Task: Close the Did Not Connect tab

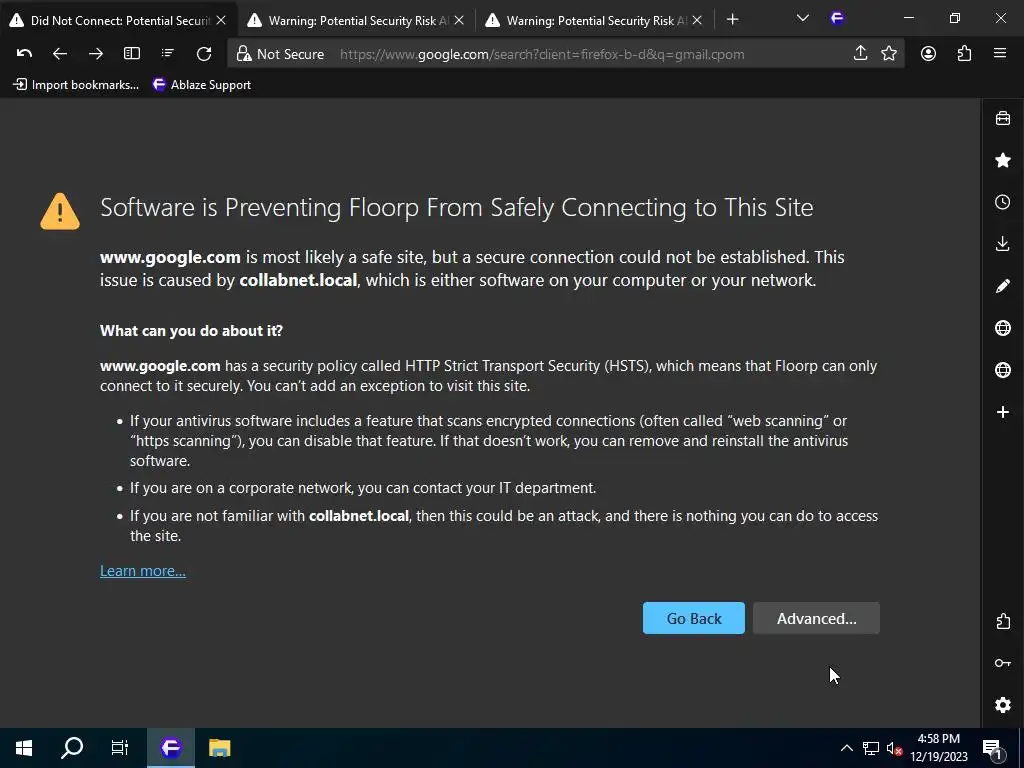Action: tap(221, 20)
